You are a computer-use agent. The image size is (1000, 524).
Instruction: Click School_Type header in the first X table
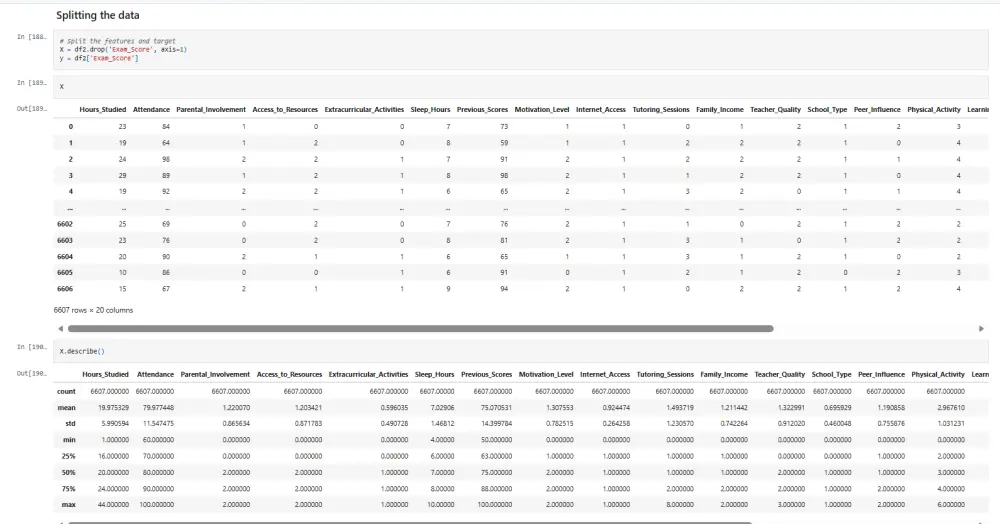pos(827,110)
